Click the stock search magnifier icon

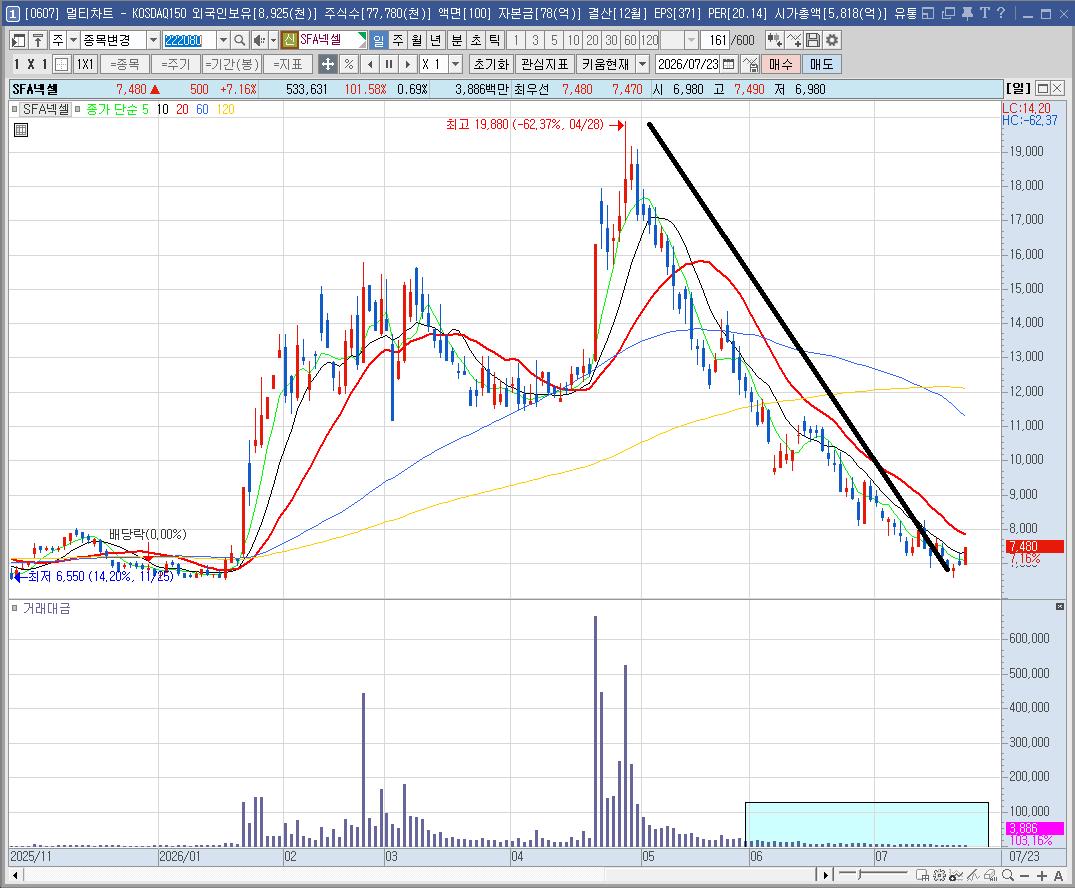click(x=239, y=40)
